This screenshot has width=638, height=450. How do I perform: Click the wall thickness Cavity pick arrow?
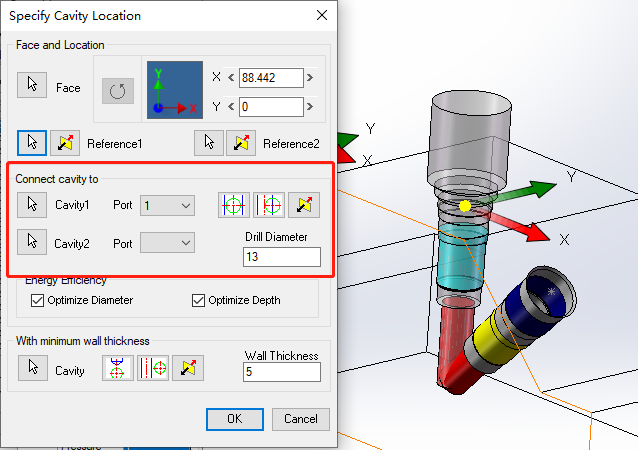click(33, 368)
